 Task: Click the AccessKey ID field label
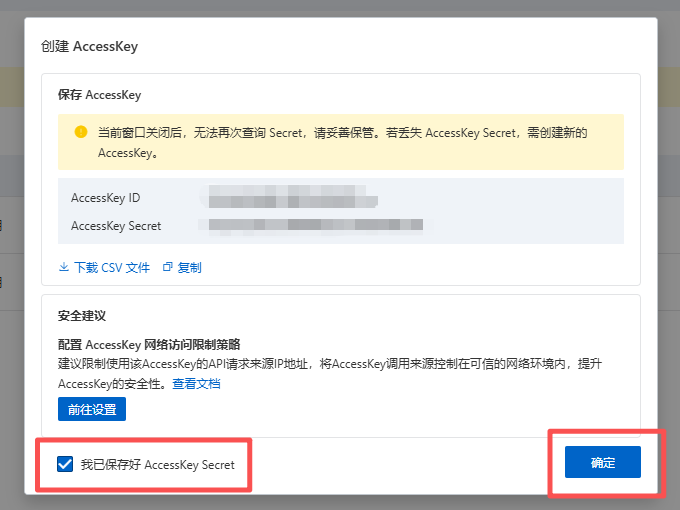pos(106,199)
